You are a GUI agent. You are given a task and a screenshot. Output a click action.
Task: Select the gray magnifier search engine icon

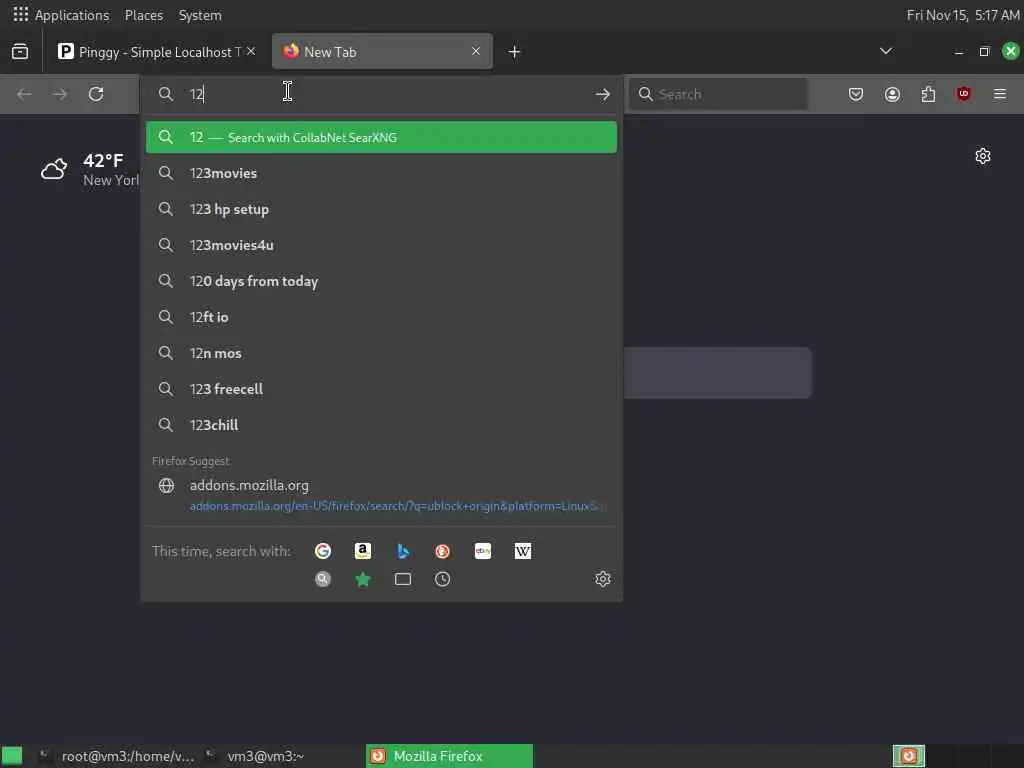[323, 579]
